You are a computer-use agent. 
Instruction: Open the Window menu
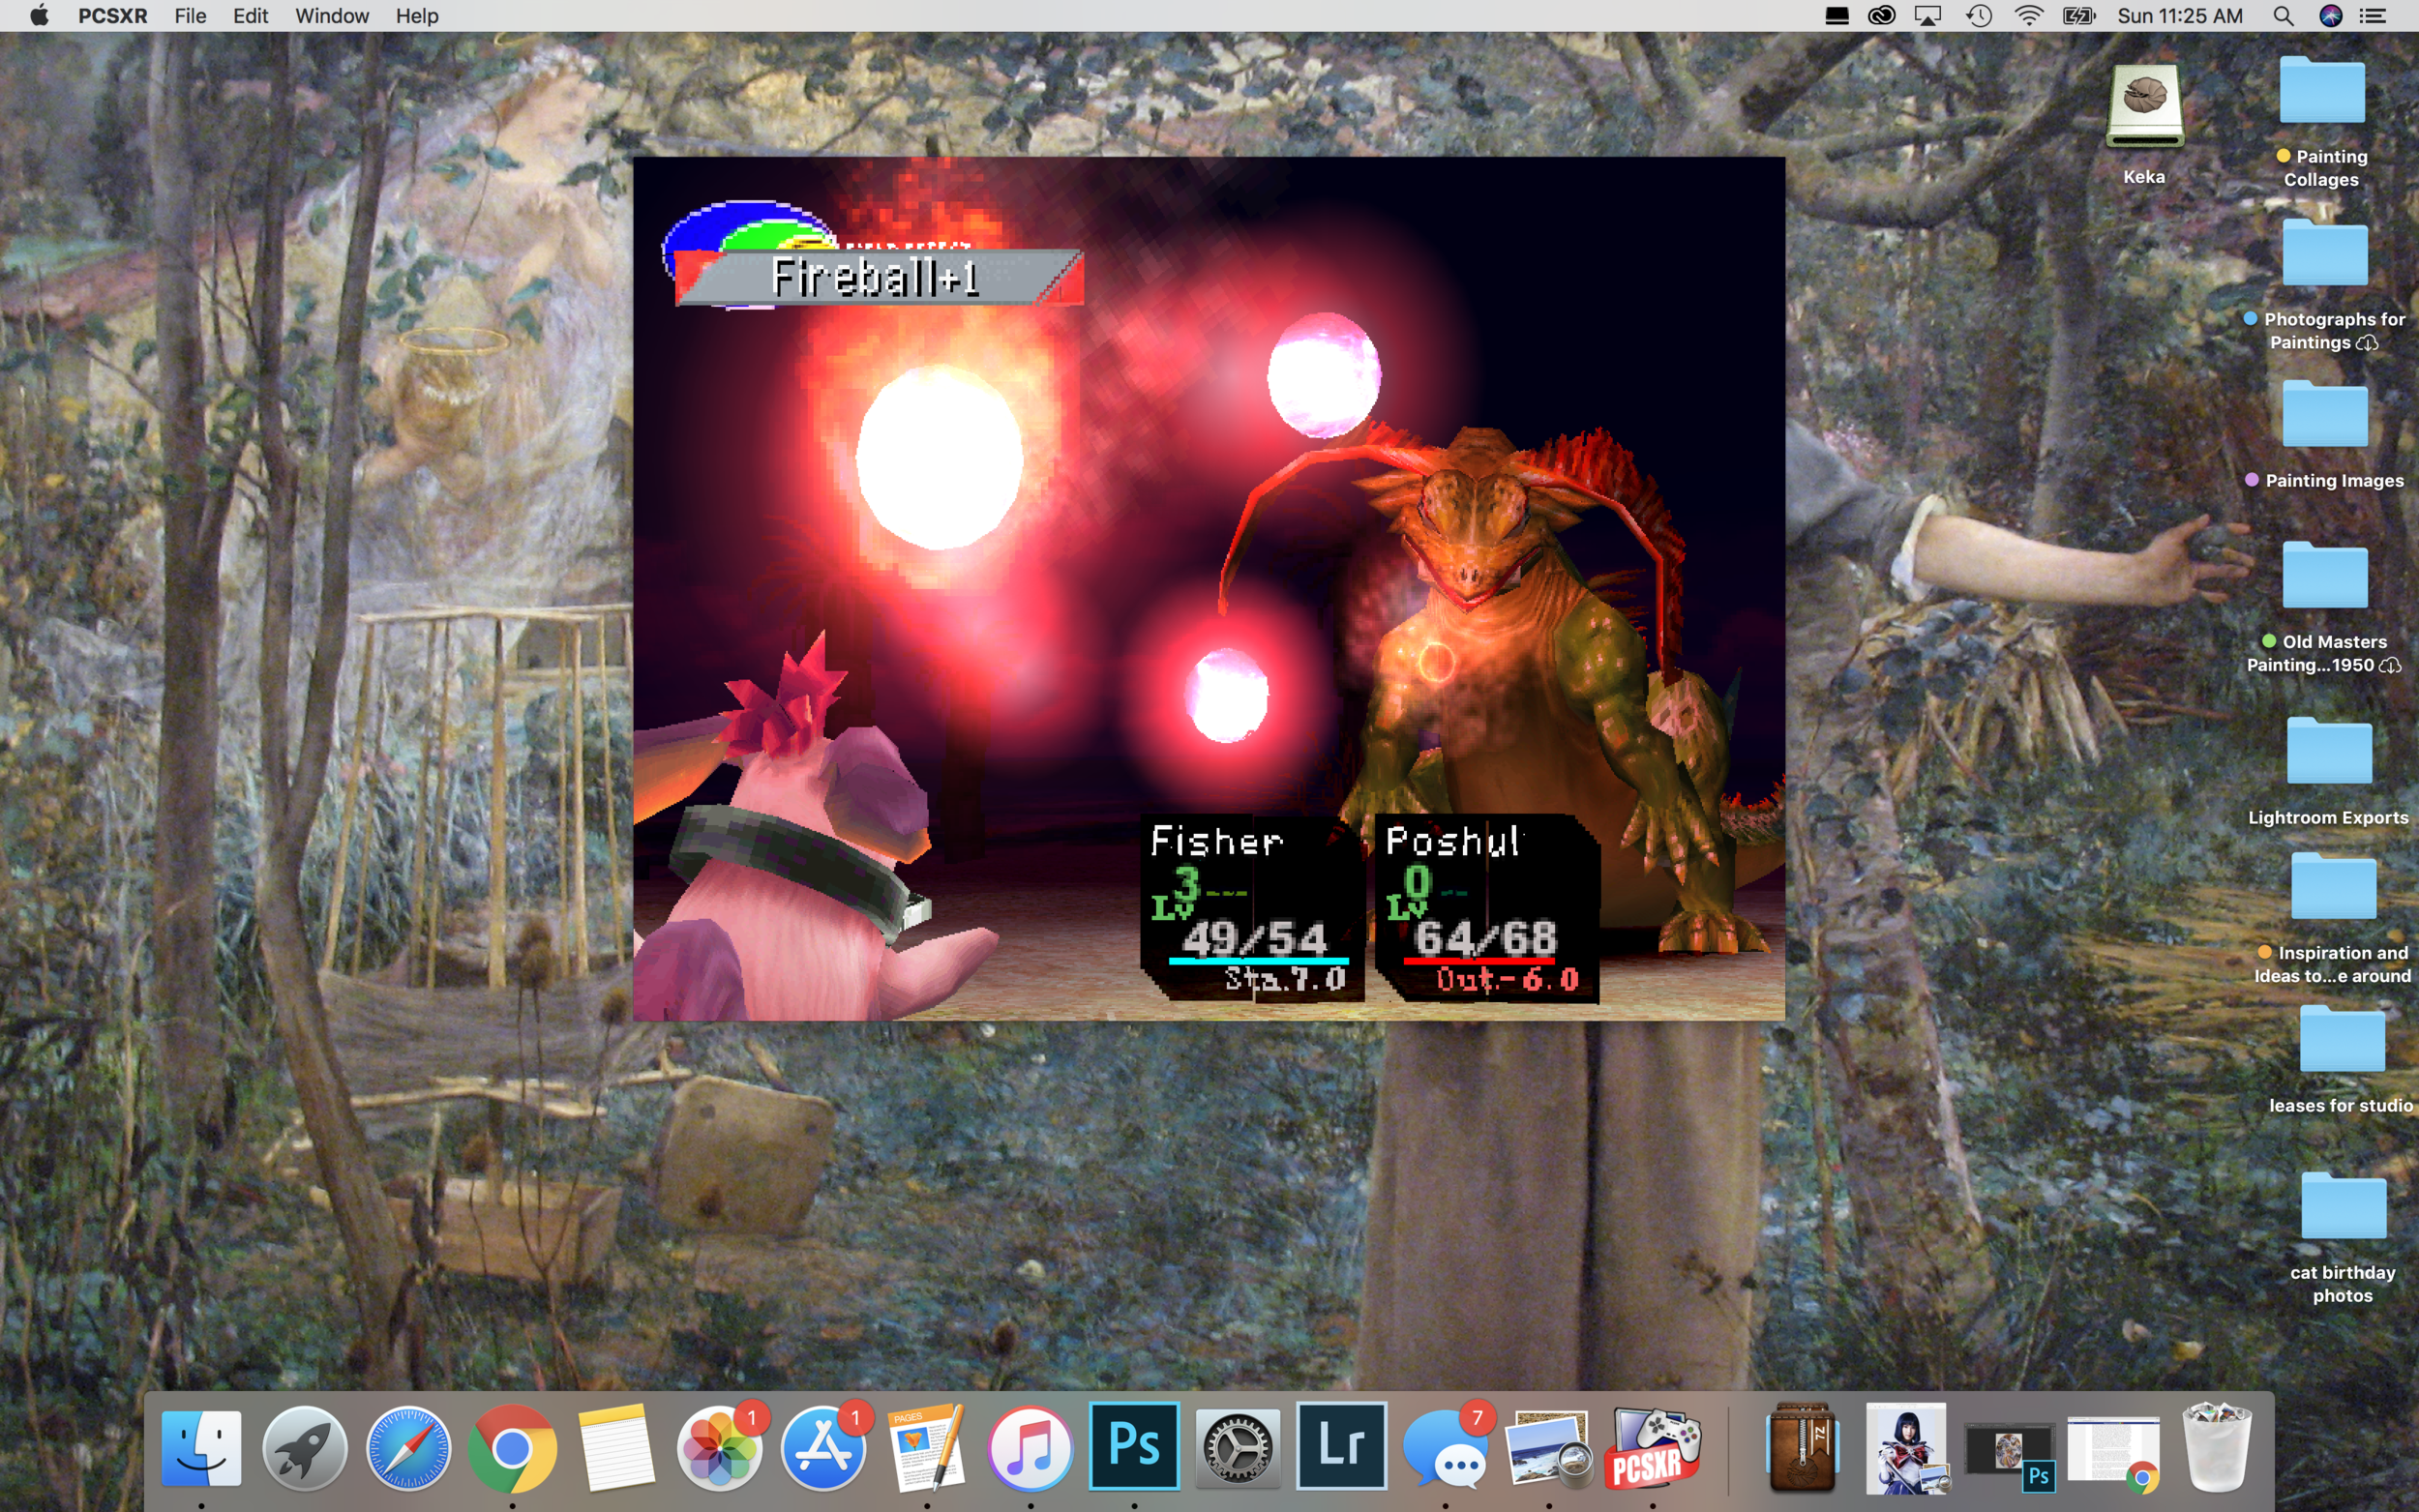tap(332, 16)
